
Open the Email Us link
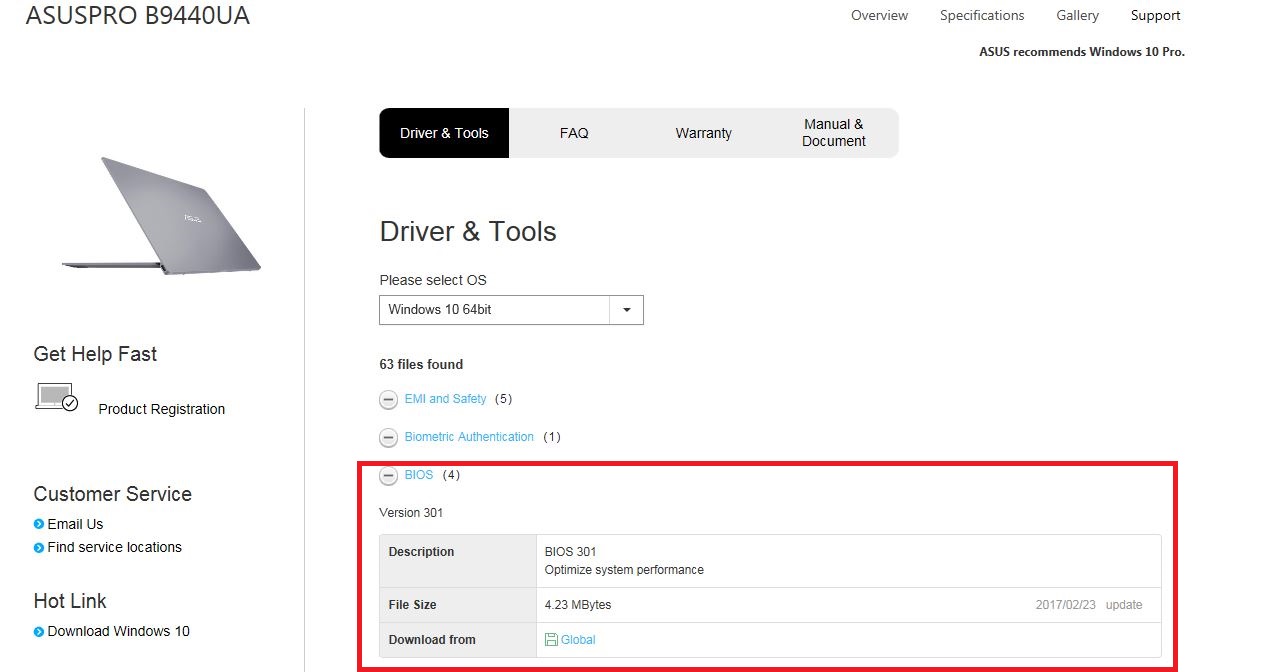point(75,524)
